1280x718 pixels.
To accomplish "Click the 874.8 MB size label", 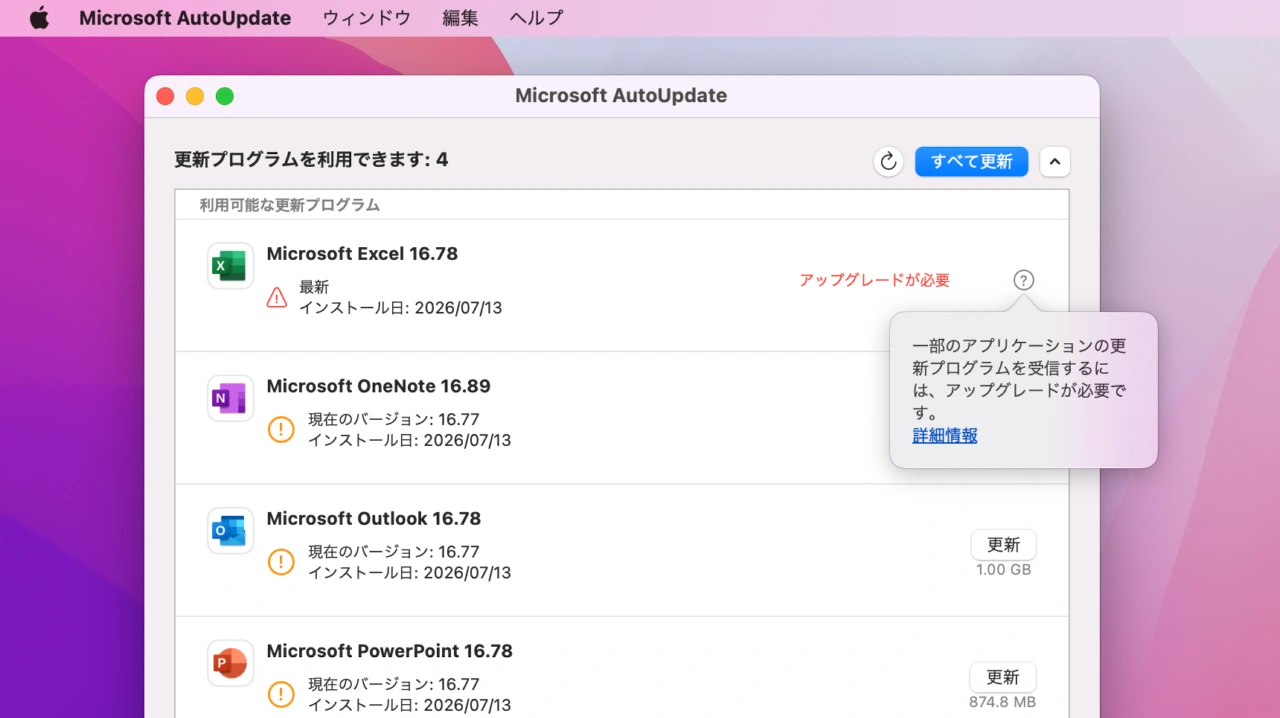I will 1003,702.
